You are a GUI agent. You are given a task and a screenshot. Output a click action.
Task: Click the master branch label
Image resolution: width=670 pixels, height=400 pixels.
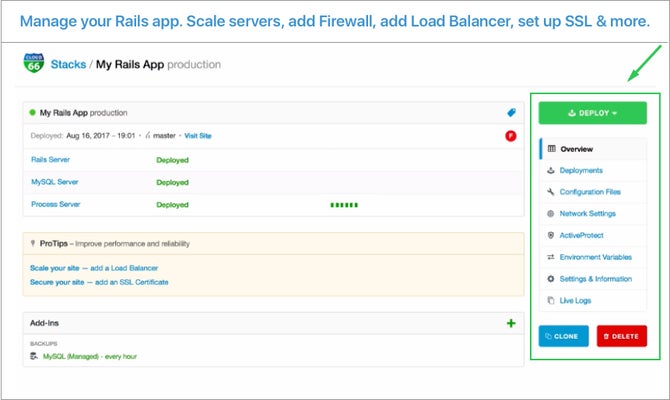pos(164,135)
